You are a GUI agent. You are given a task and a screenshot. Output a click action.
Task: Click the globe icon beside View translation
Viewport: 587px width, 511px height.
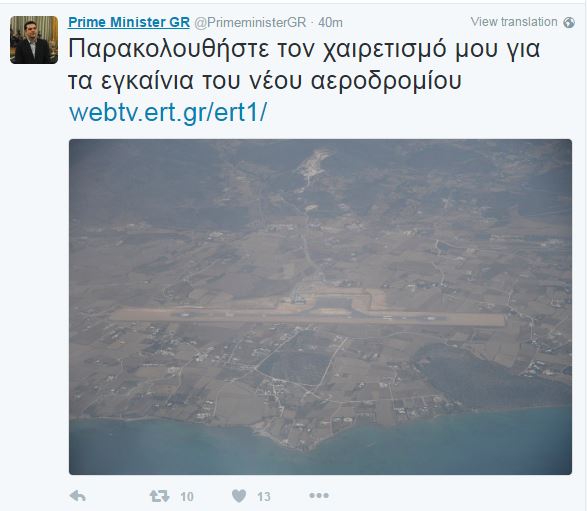(569, 22)
